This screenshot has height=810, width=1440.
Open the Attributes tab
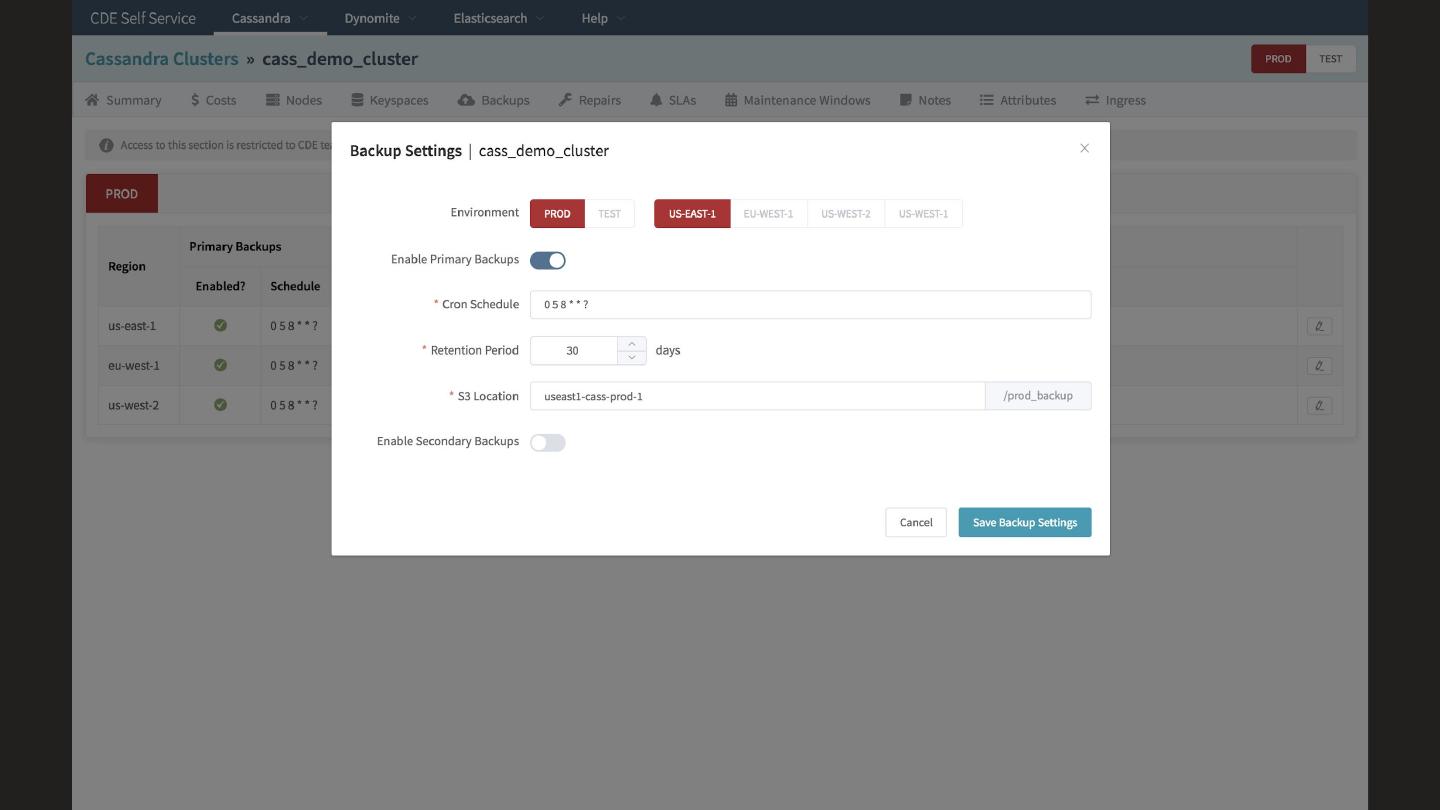pos(1018,100)
